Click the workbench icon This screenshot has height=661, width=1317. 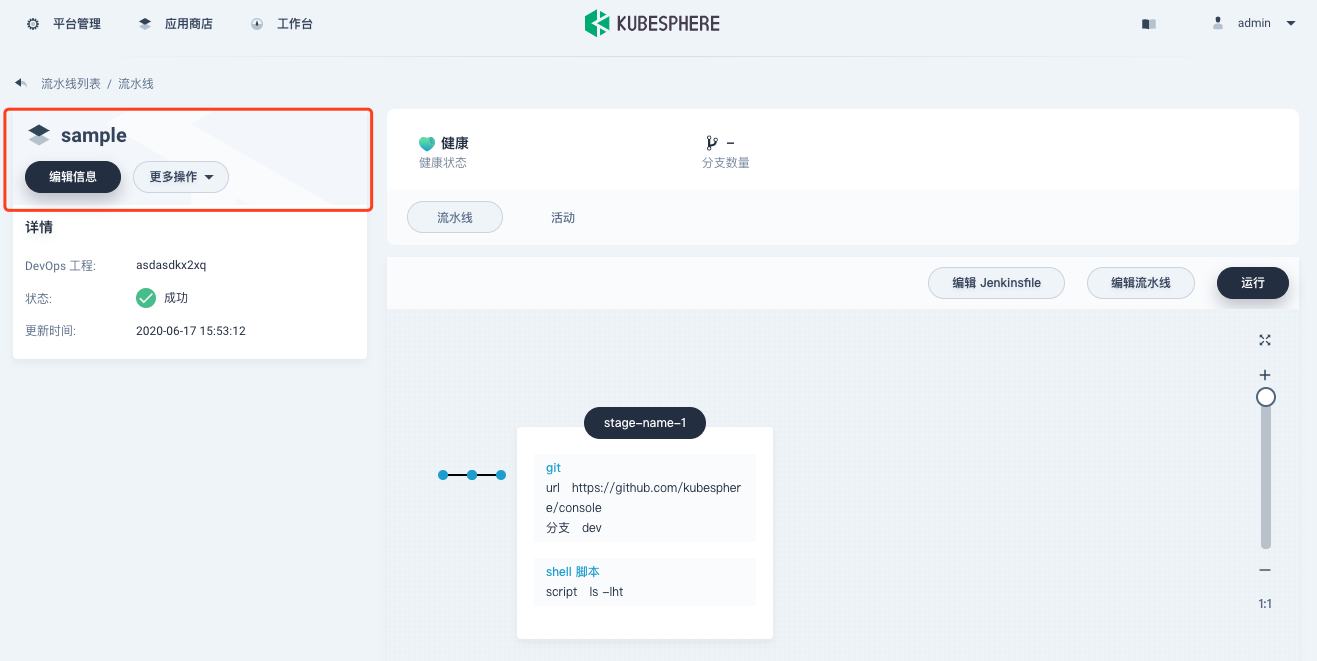(257, 24)
